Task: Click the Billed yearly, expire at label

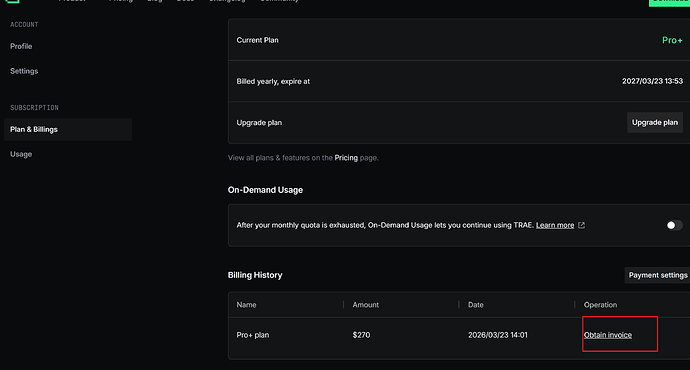Action: [x=273, y=81]
